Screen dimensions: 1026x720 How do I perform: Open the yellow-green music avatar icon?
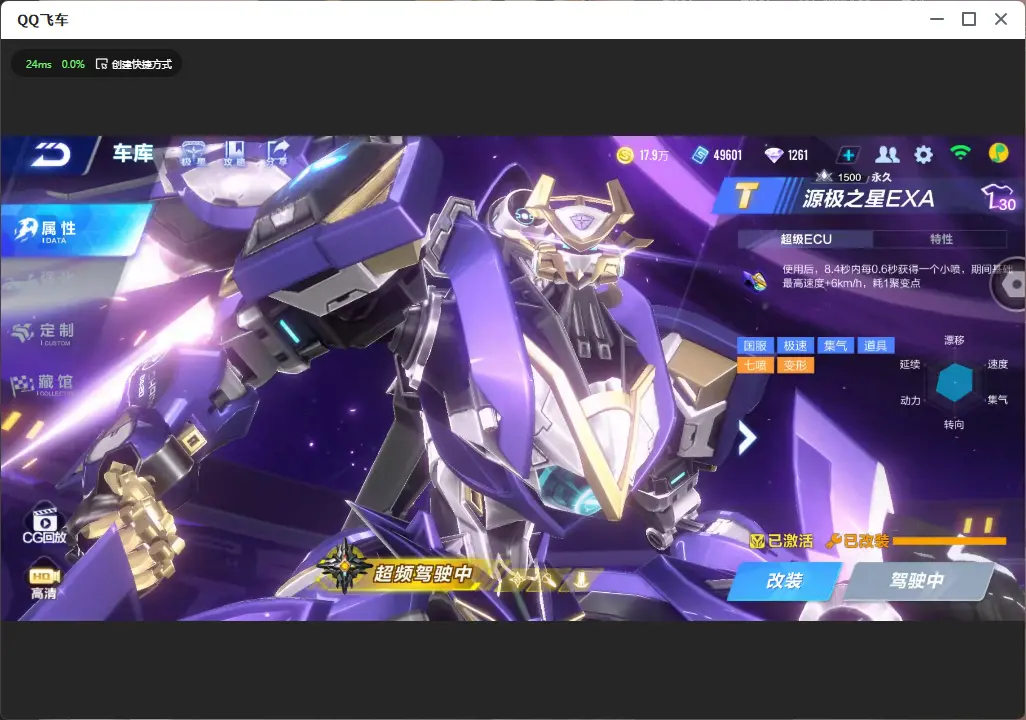[x=998, y=153]
